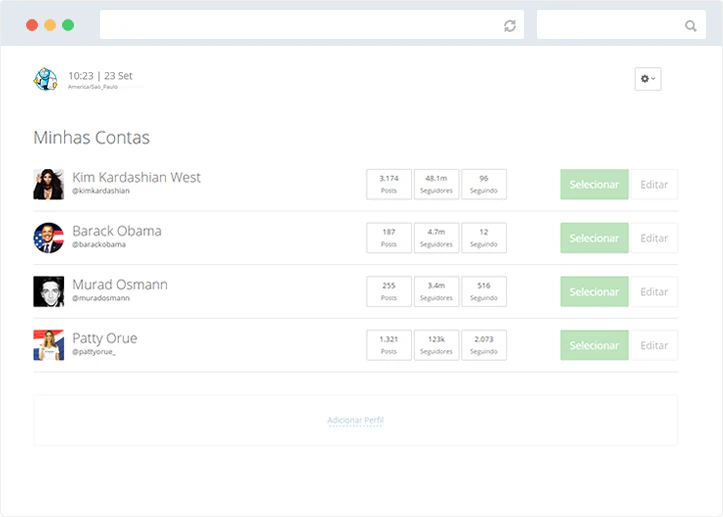Click Barack Obama's 187 Posts box

point(389,238)
